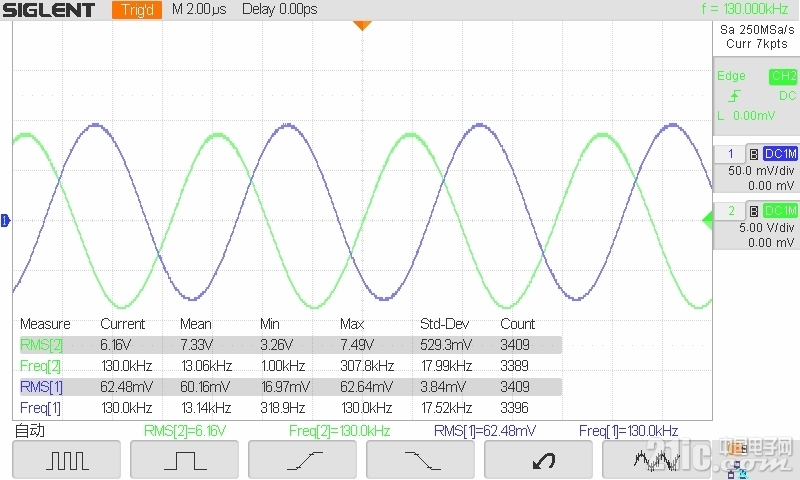The height and width of the screenshot is (480, 800).
Task: Click the Edge trigger type label
Action: point(731,76)
